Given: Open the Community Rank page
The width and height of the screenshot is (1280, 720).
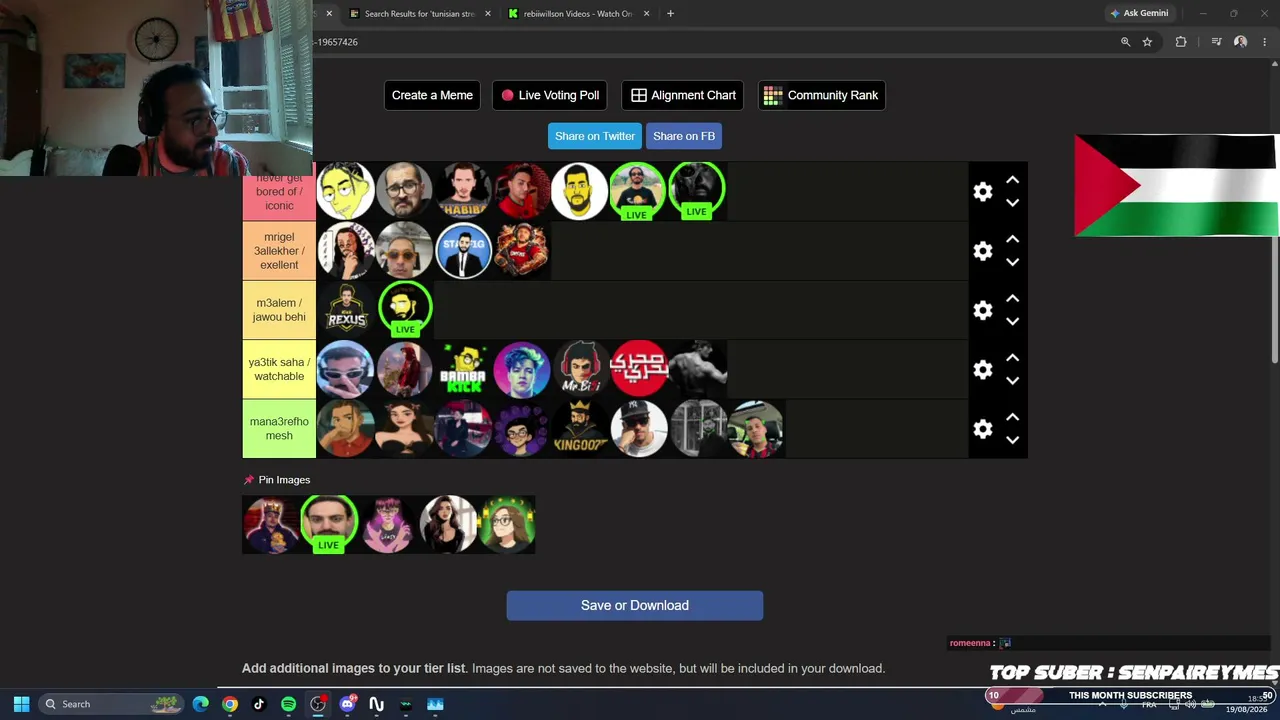Looking at the screenshot, I should [x=821, y=95].
